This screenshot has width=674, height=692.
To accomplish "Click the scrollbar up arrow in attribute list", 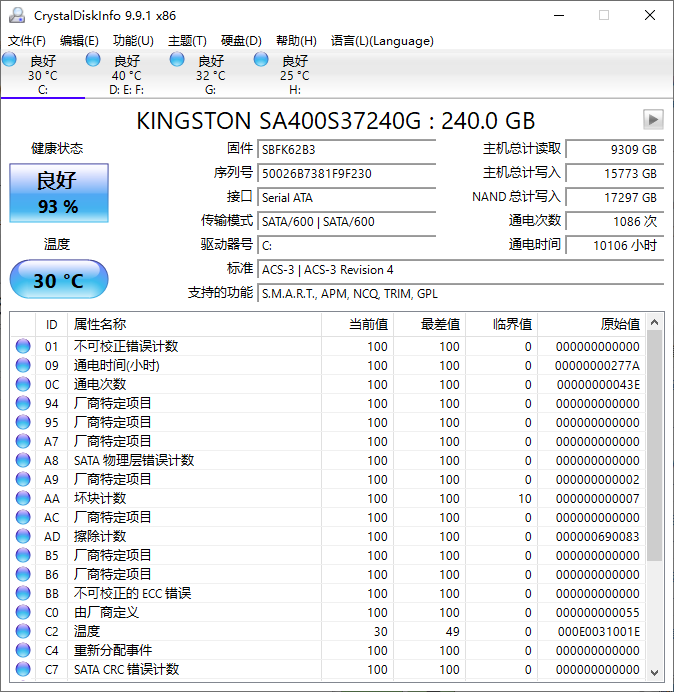I will (655, 323).
